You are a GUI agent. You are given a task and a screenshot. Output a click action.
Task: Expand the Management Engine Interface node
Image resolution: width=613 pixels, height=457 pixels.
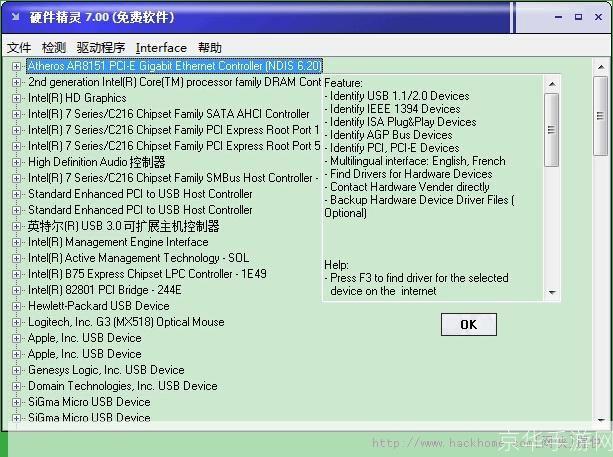click(16, 242)
